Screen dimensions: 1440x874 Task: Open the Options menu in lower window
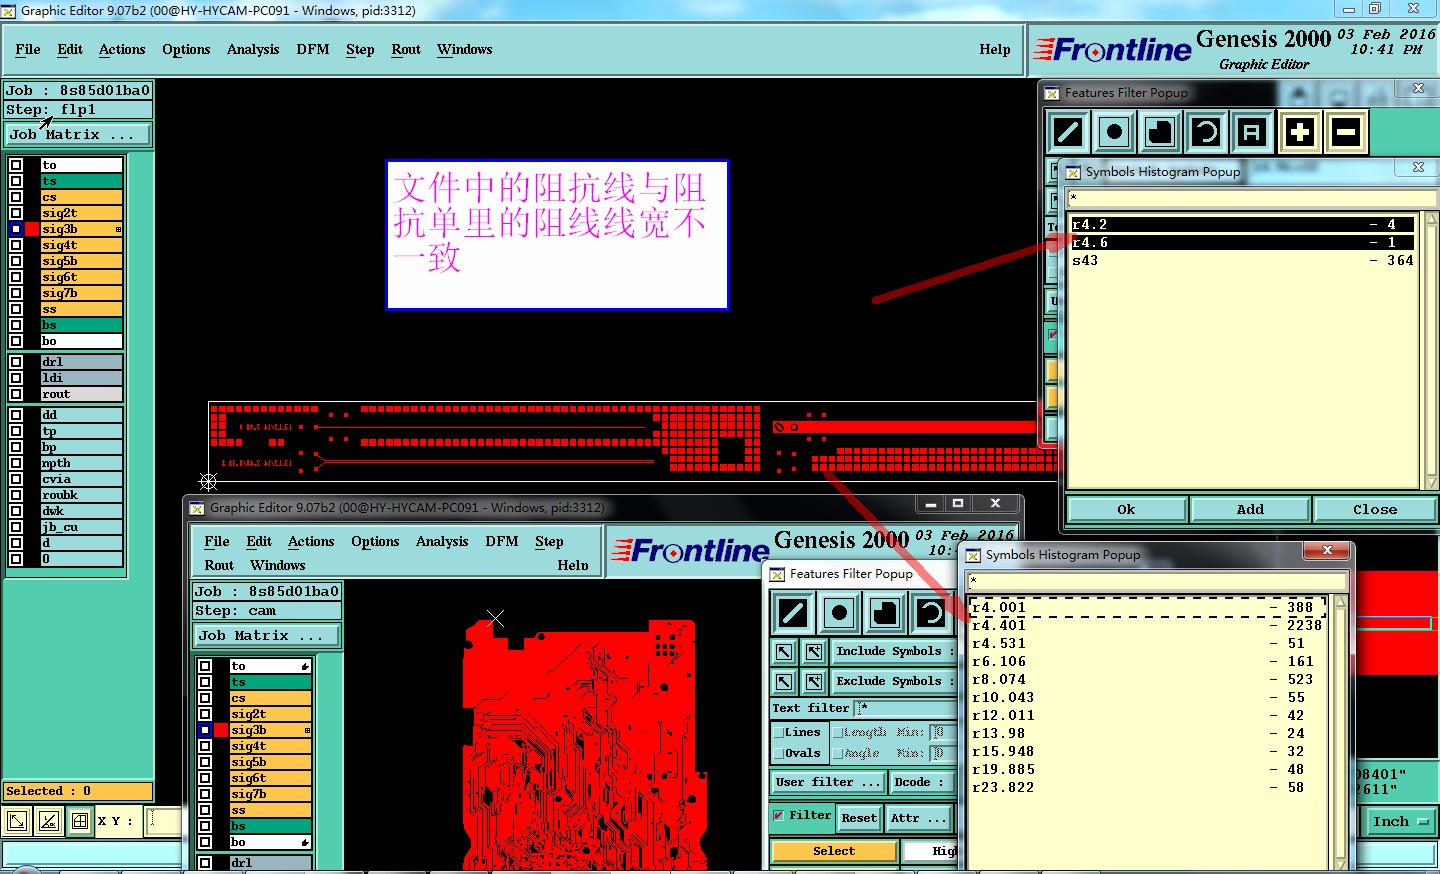[375, 541]
